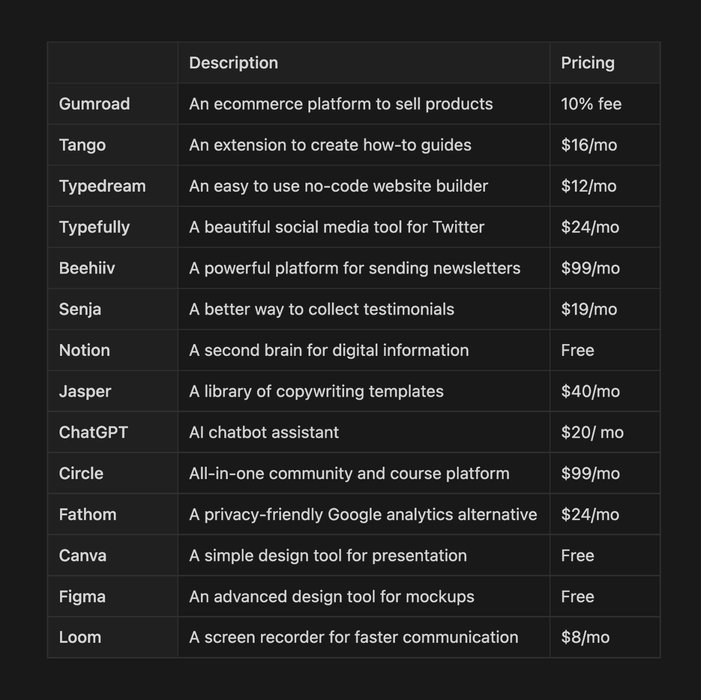Select the Figma name cell
701x700 pixels.
[81, 596]
